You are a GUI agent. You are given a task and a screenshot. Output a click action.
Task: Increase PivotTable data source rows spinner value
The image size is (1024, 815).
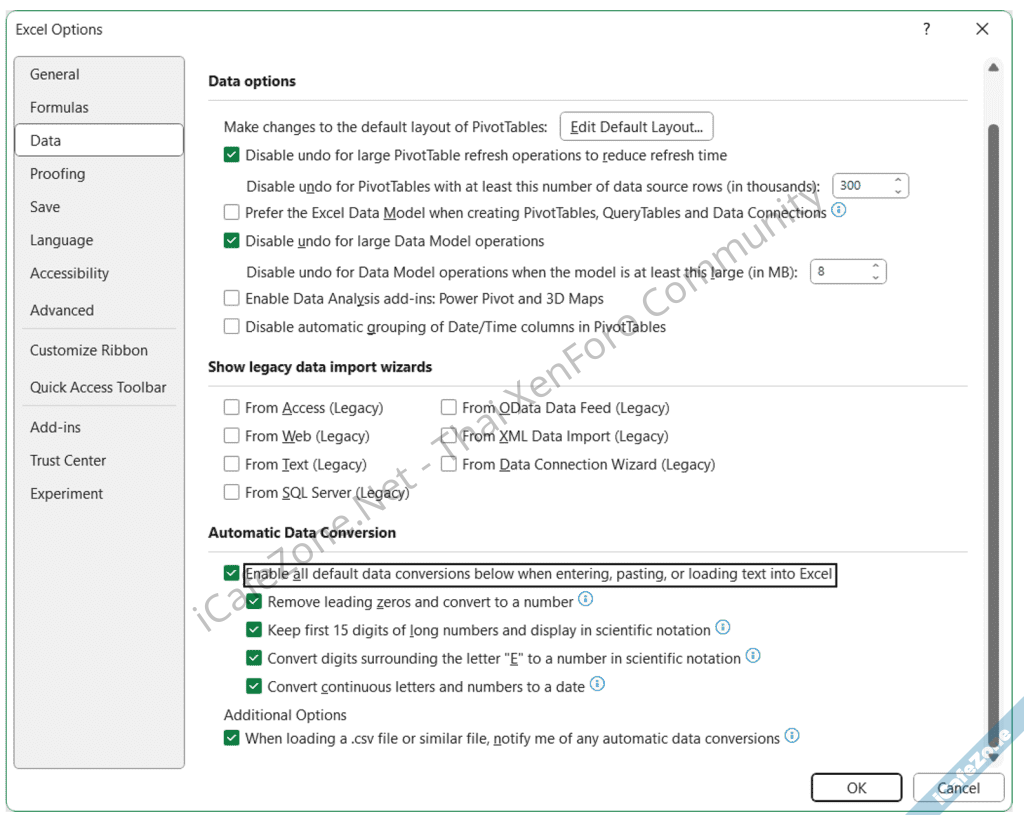click(898, 180)
